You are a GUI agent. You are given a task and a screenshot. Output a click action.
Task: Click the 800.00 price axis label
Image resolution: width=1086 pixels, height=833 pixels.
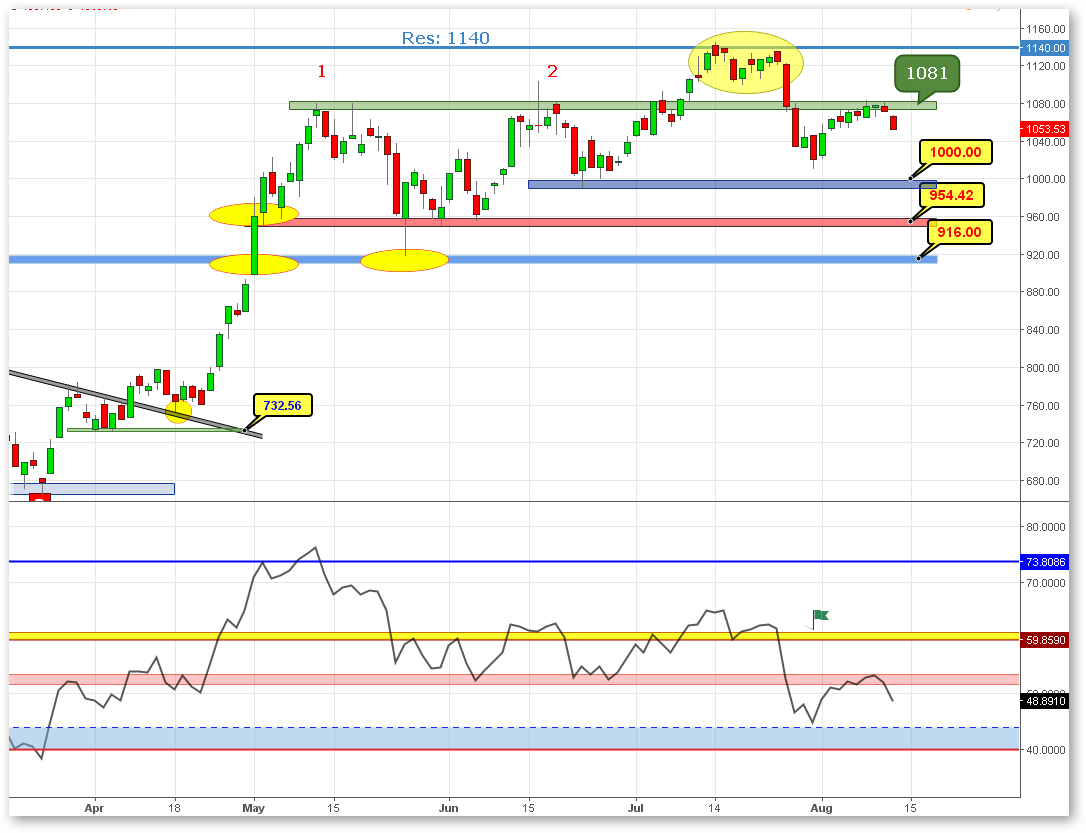point(1043,368)
